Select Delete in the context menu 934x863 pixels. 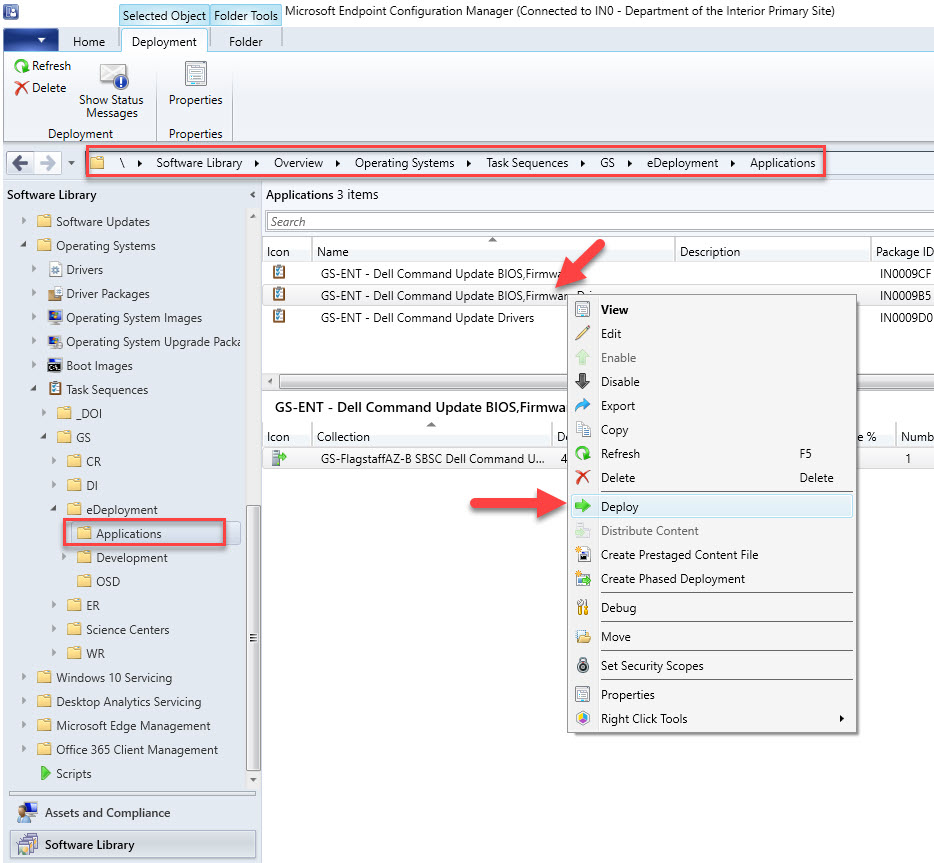pyautogui.click(x=712, y=478)
